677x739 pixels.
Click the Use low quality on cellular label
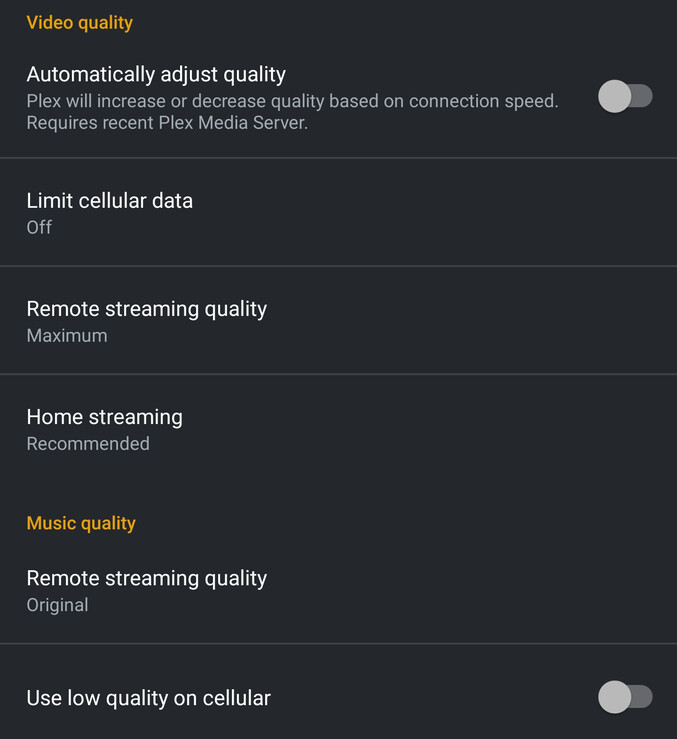click(149, 698)
